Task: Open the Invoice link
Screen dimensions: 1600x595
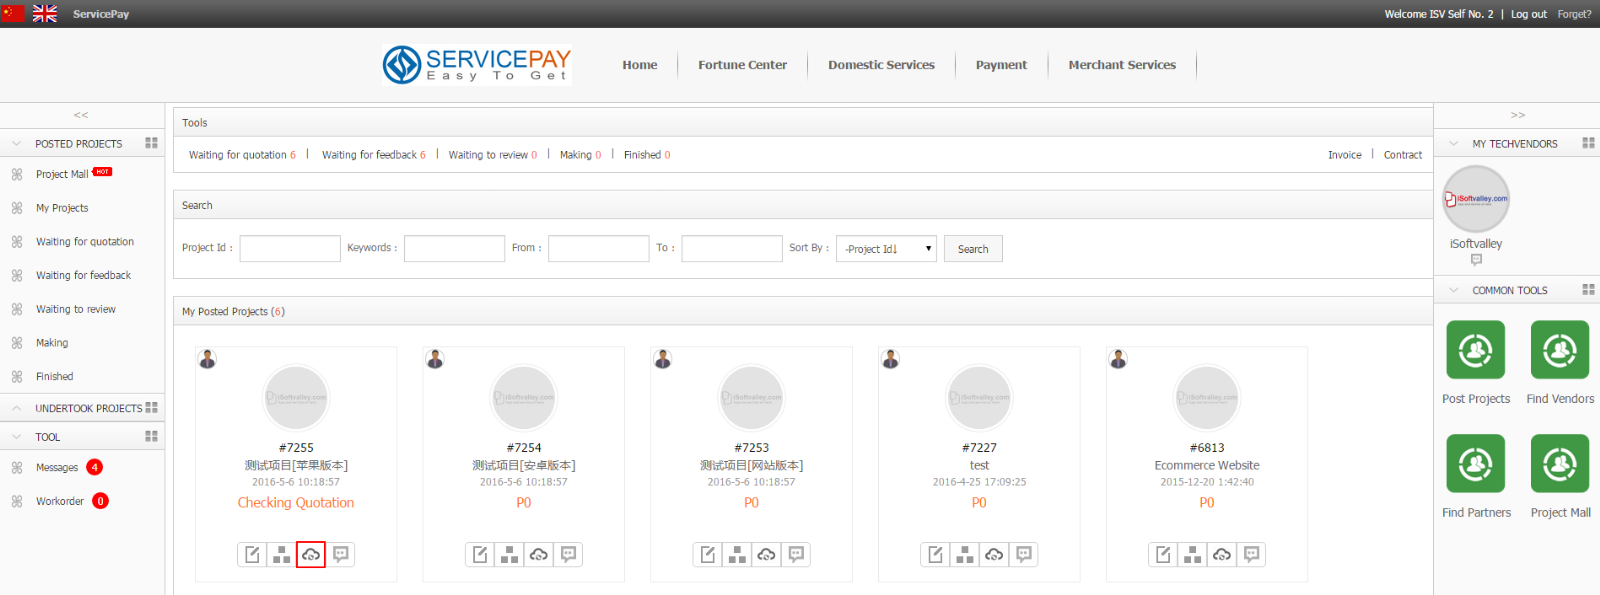Action: pos(1345,155)
